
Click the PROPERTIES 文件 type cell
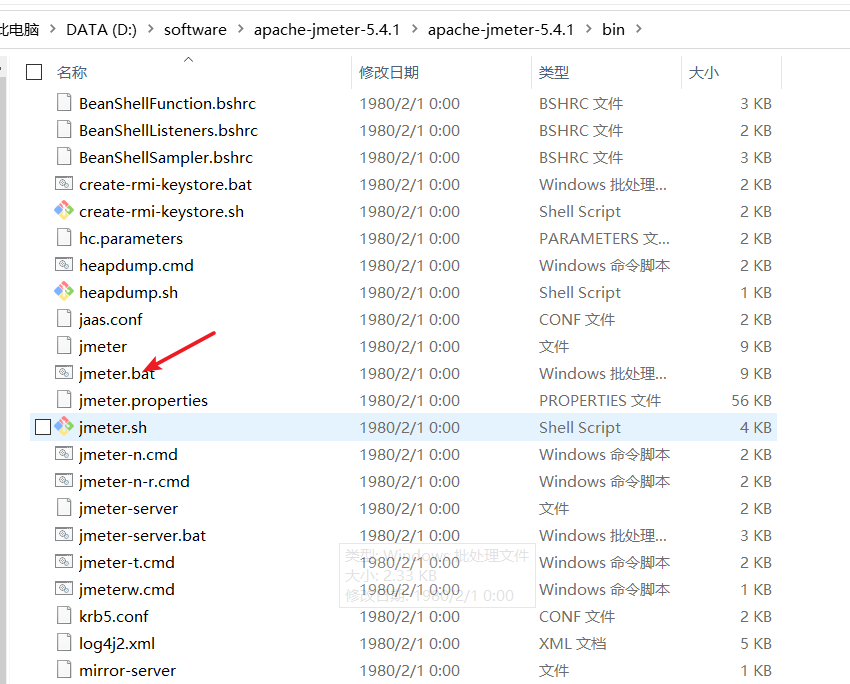[x=600, y=401]
